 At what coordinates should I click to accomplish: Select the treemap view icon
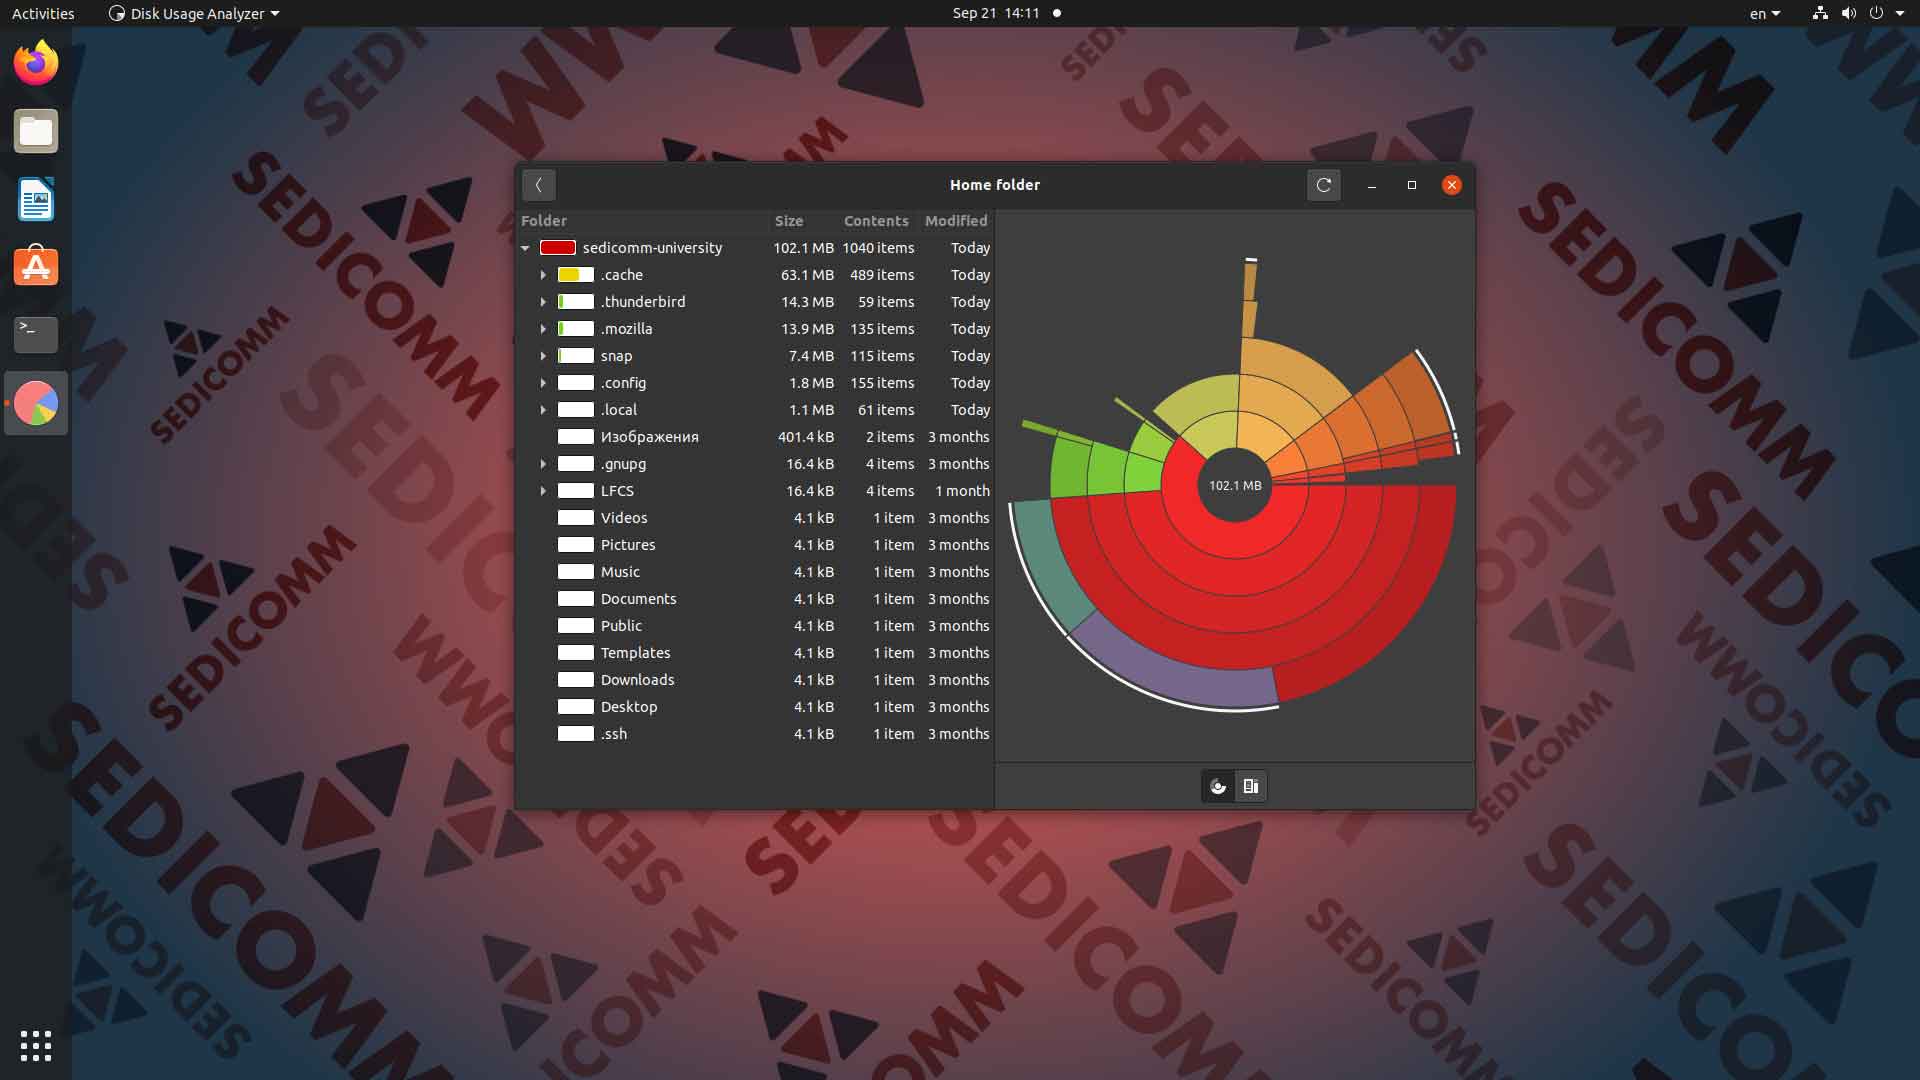[1249, 785]
